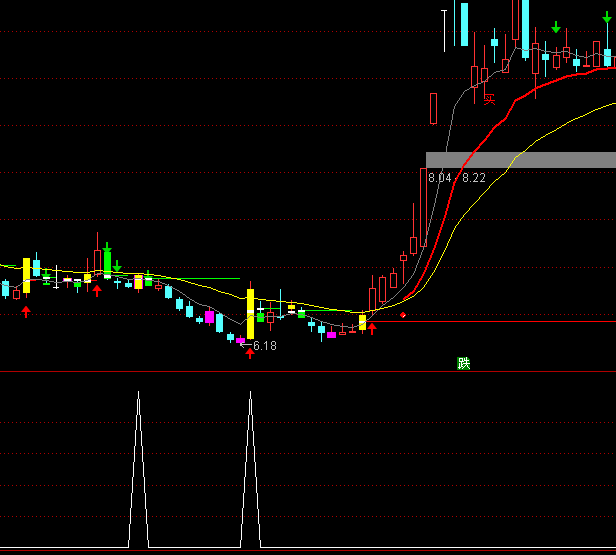Click the red 买 buy signal label

pyautogui.click(x=490, y=98)
